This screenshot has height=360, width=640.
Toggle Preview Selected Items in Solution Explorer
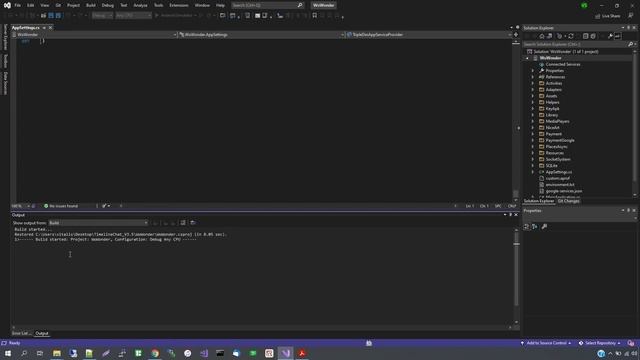tap(618, 36)
